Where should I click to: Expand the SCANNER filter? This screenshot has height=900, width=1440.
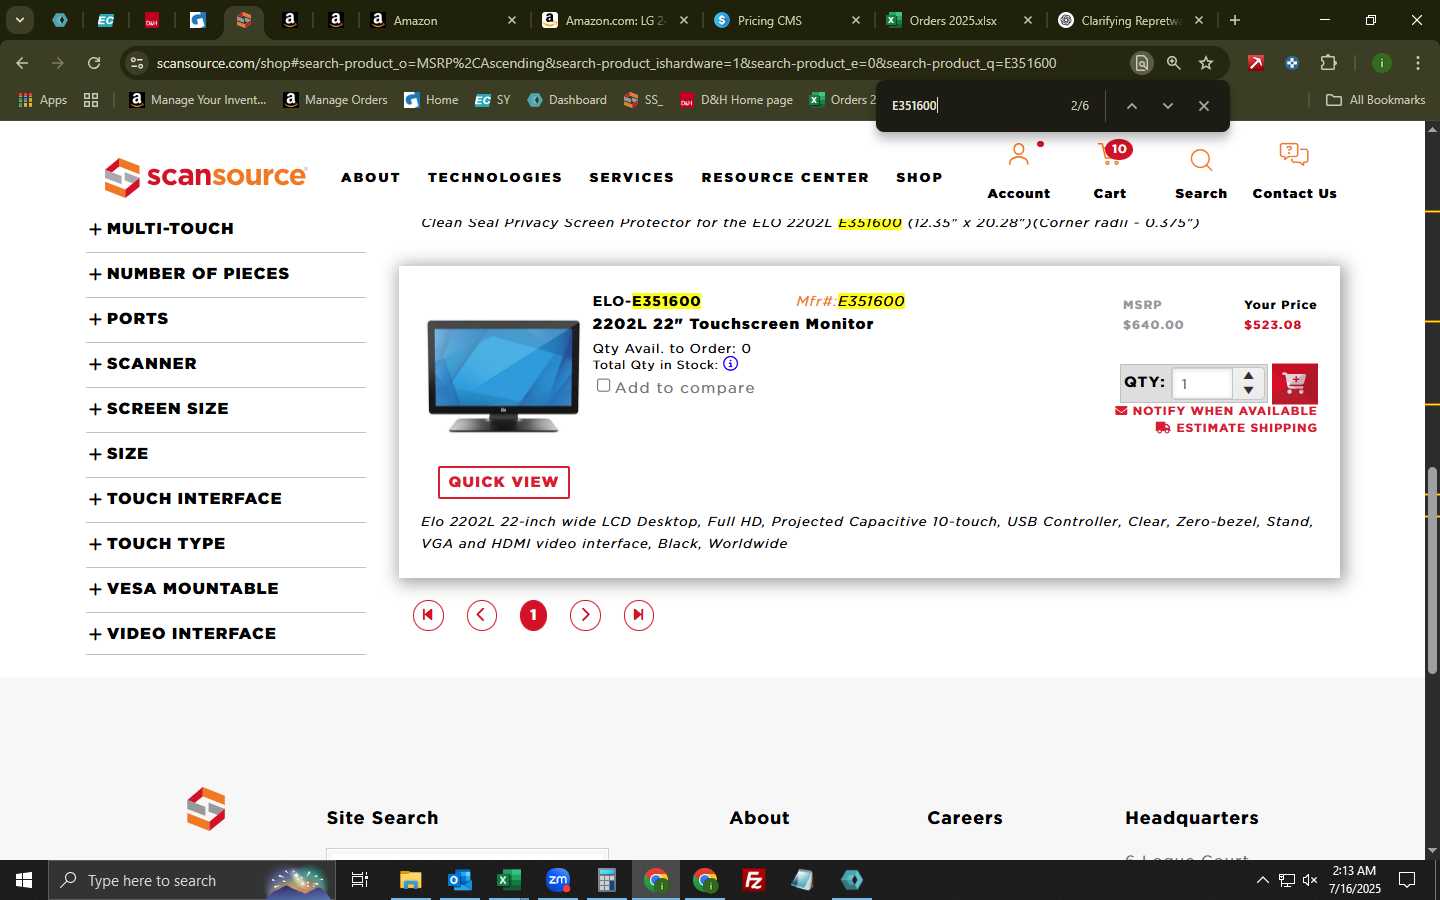tap(143, 364)
